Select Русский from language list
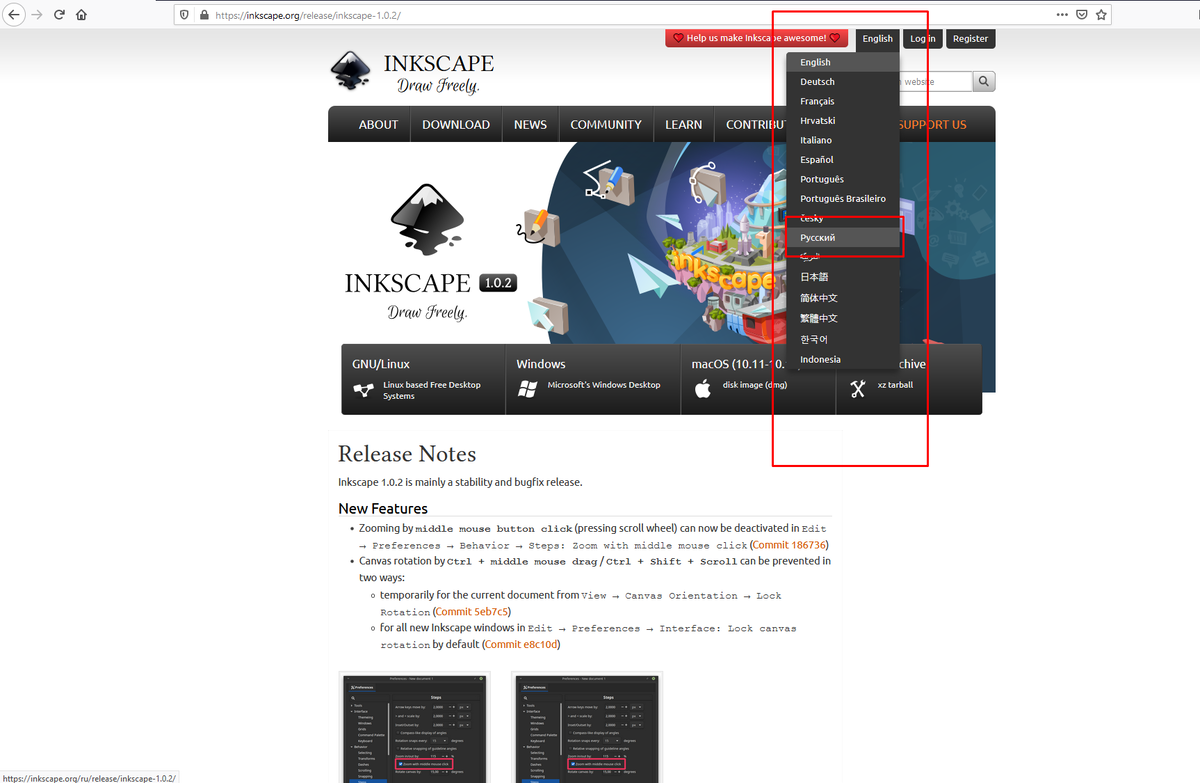1200x783 pixels. [843, 238]
